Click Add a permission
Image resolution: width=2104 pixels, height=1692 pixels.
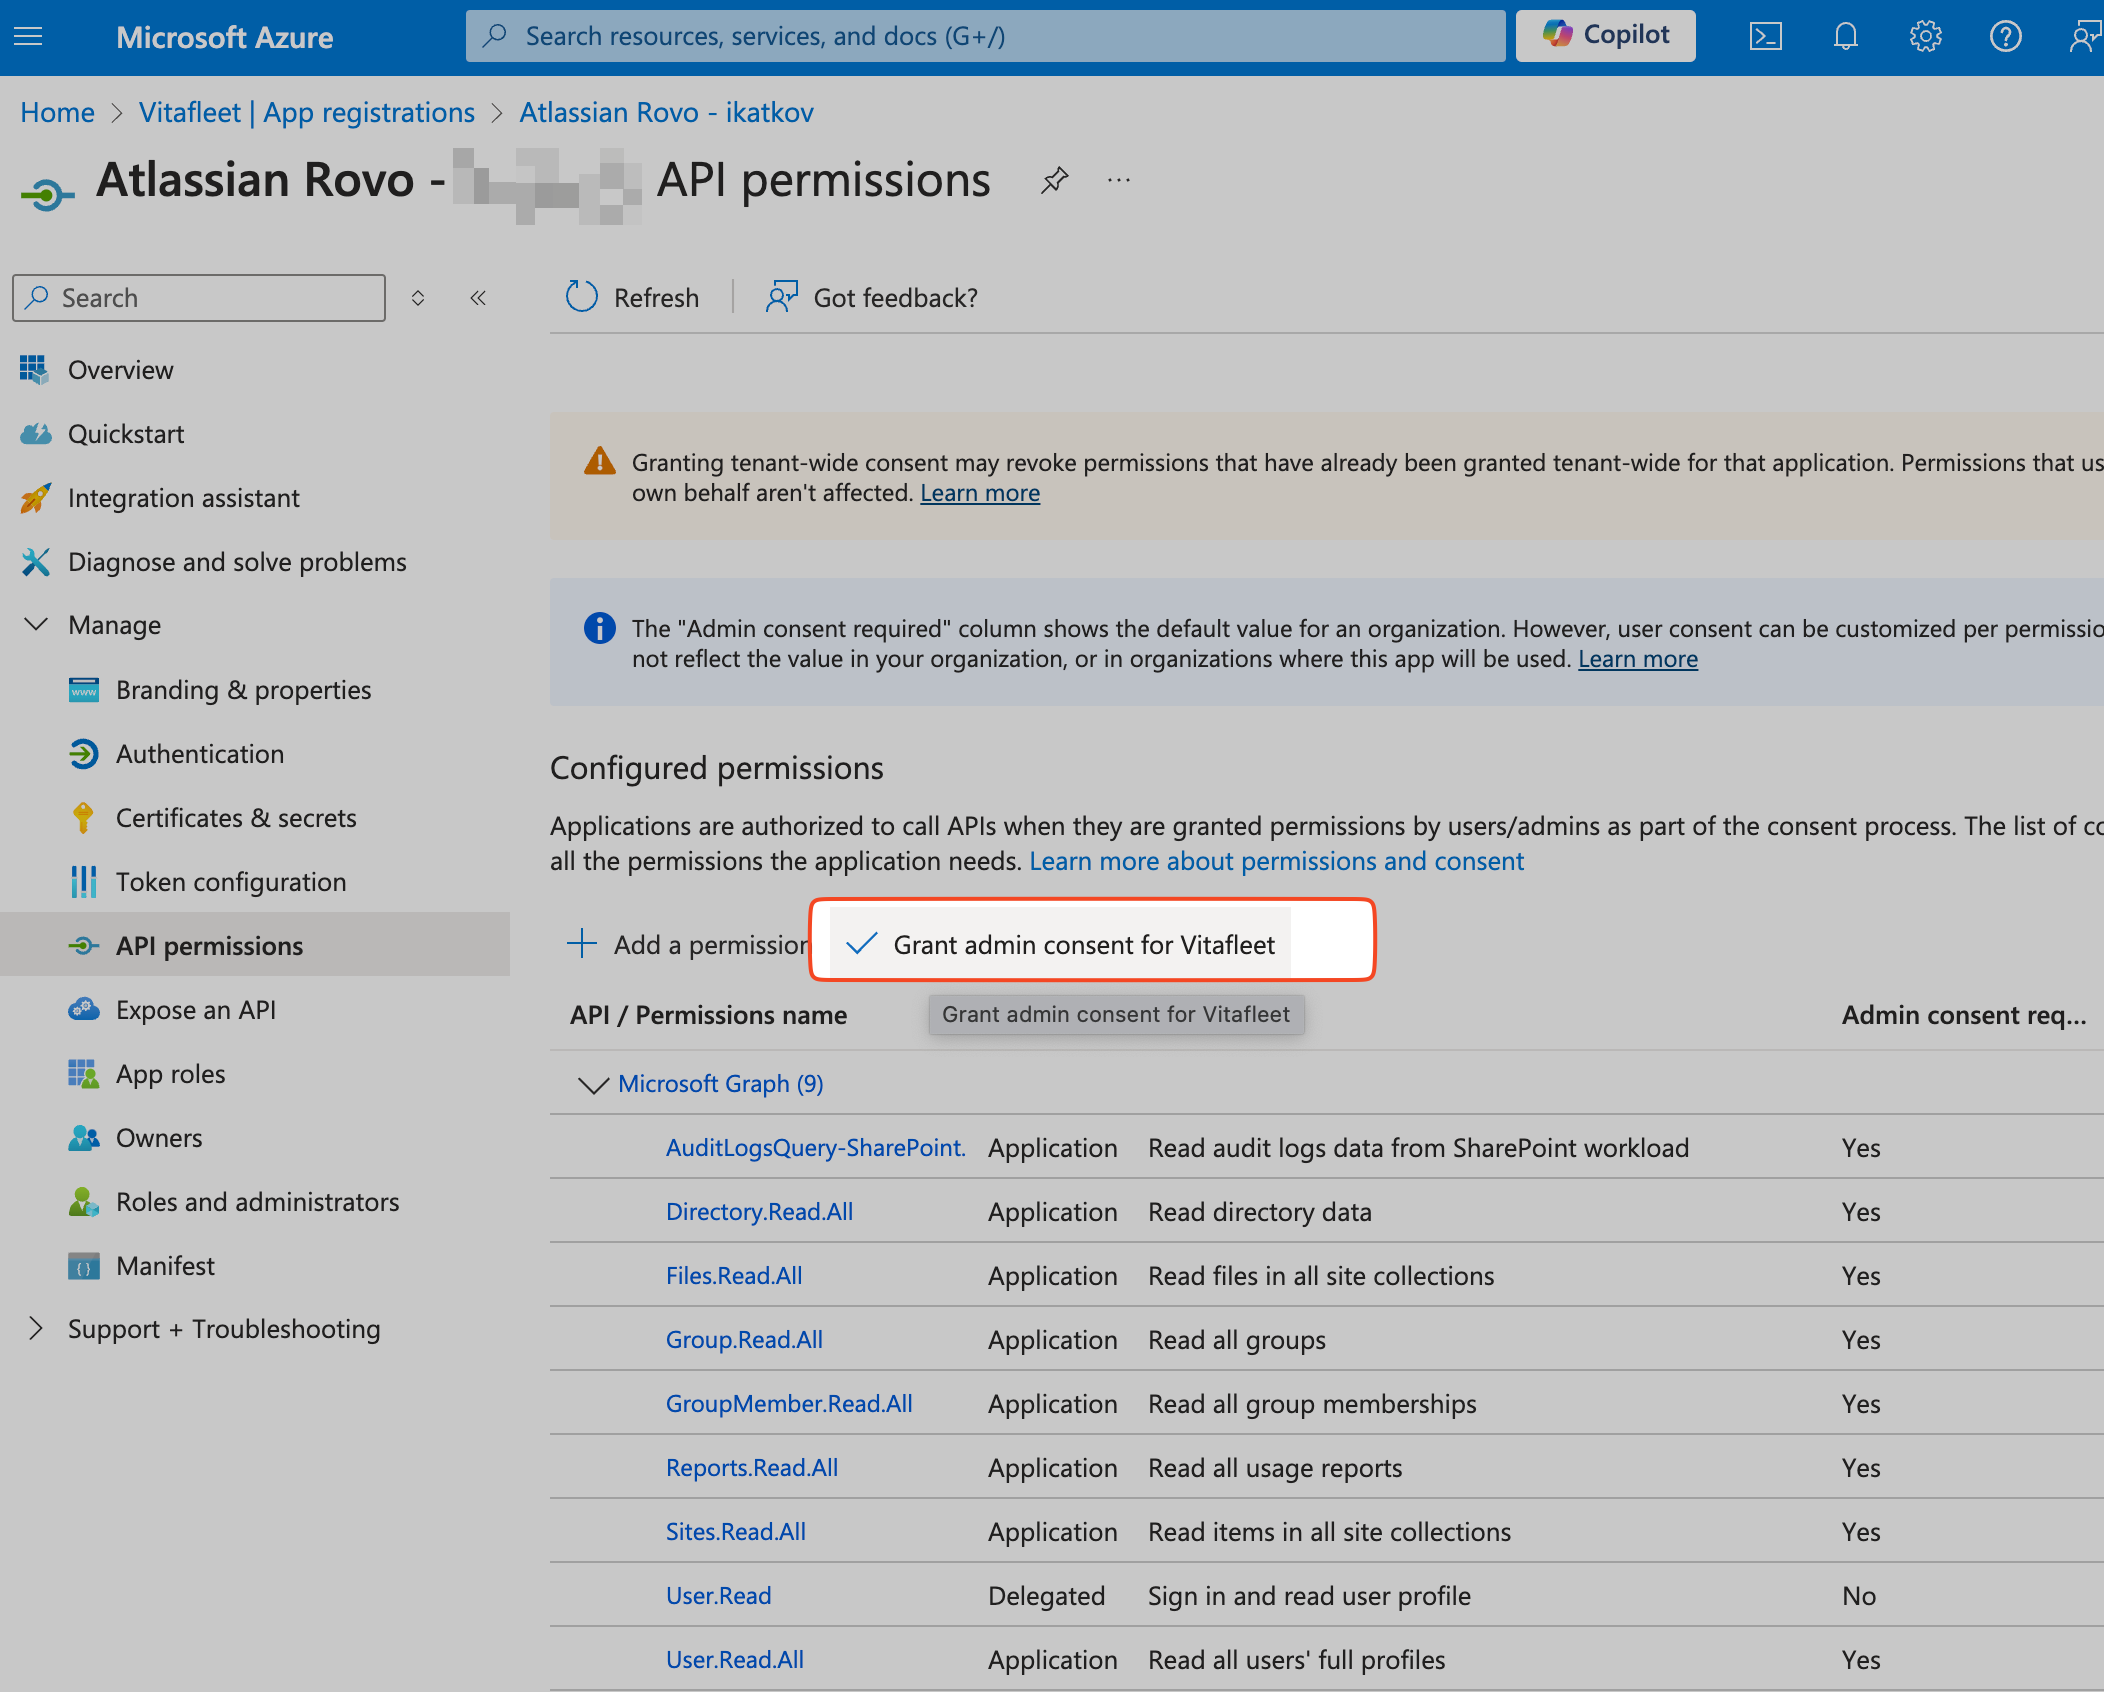(x=687, y=944)
